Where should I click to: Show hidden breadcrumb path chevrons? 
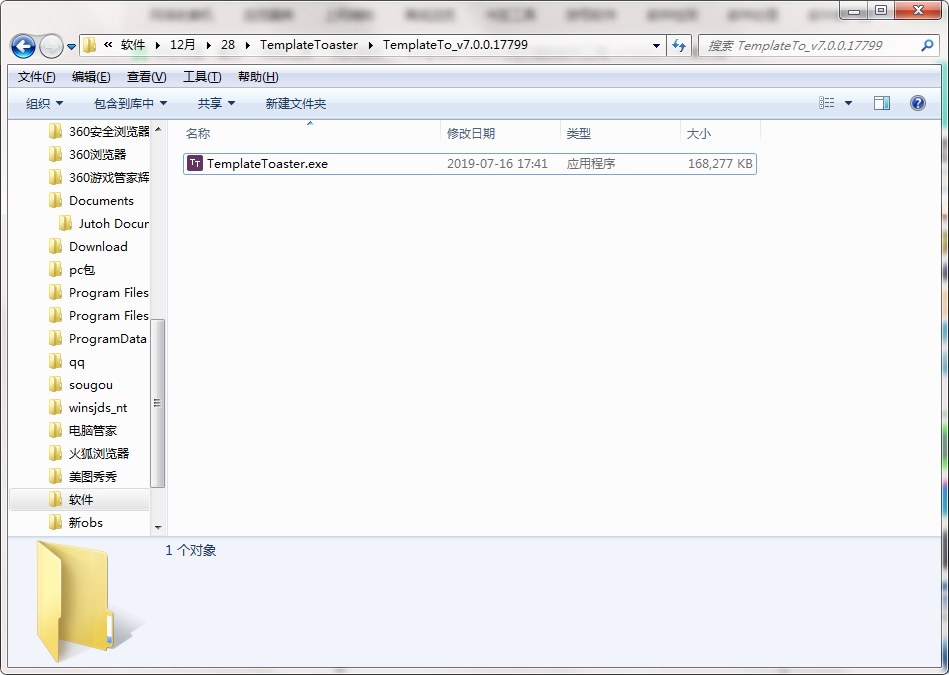coord(108,44)
